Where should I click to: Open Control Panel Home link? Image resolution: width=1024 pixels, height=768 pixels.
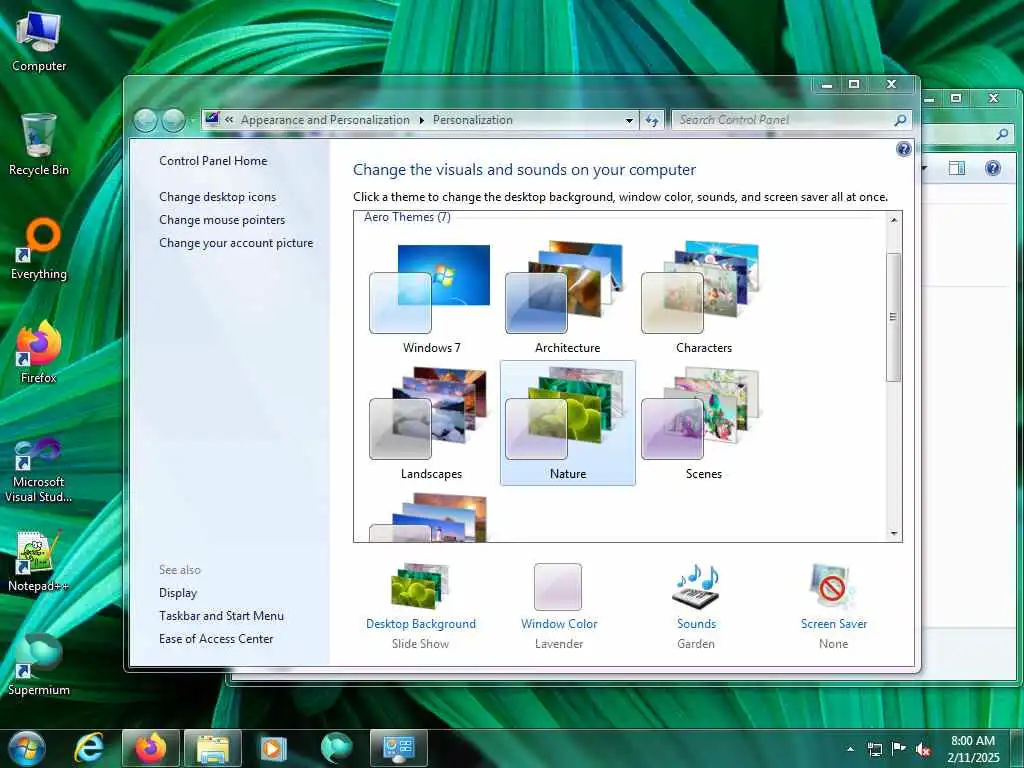213,161
